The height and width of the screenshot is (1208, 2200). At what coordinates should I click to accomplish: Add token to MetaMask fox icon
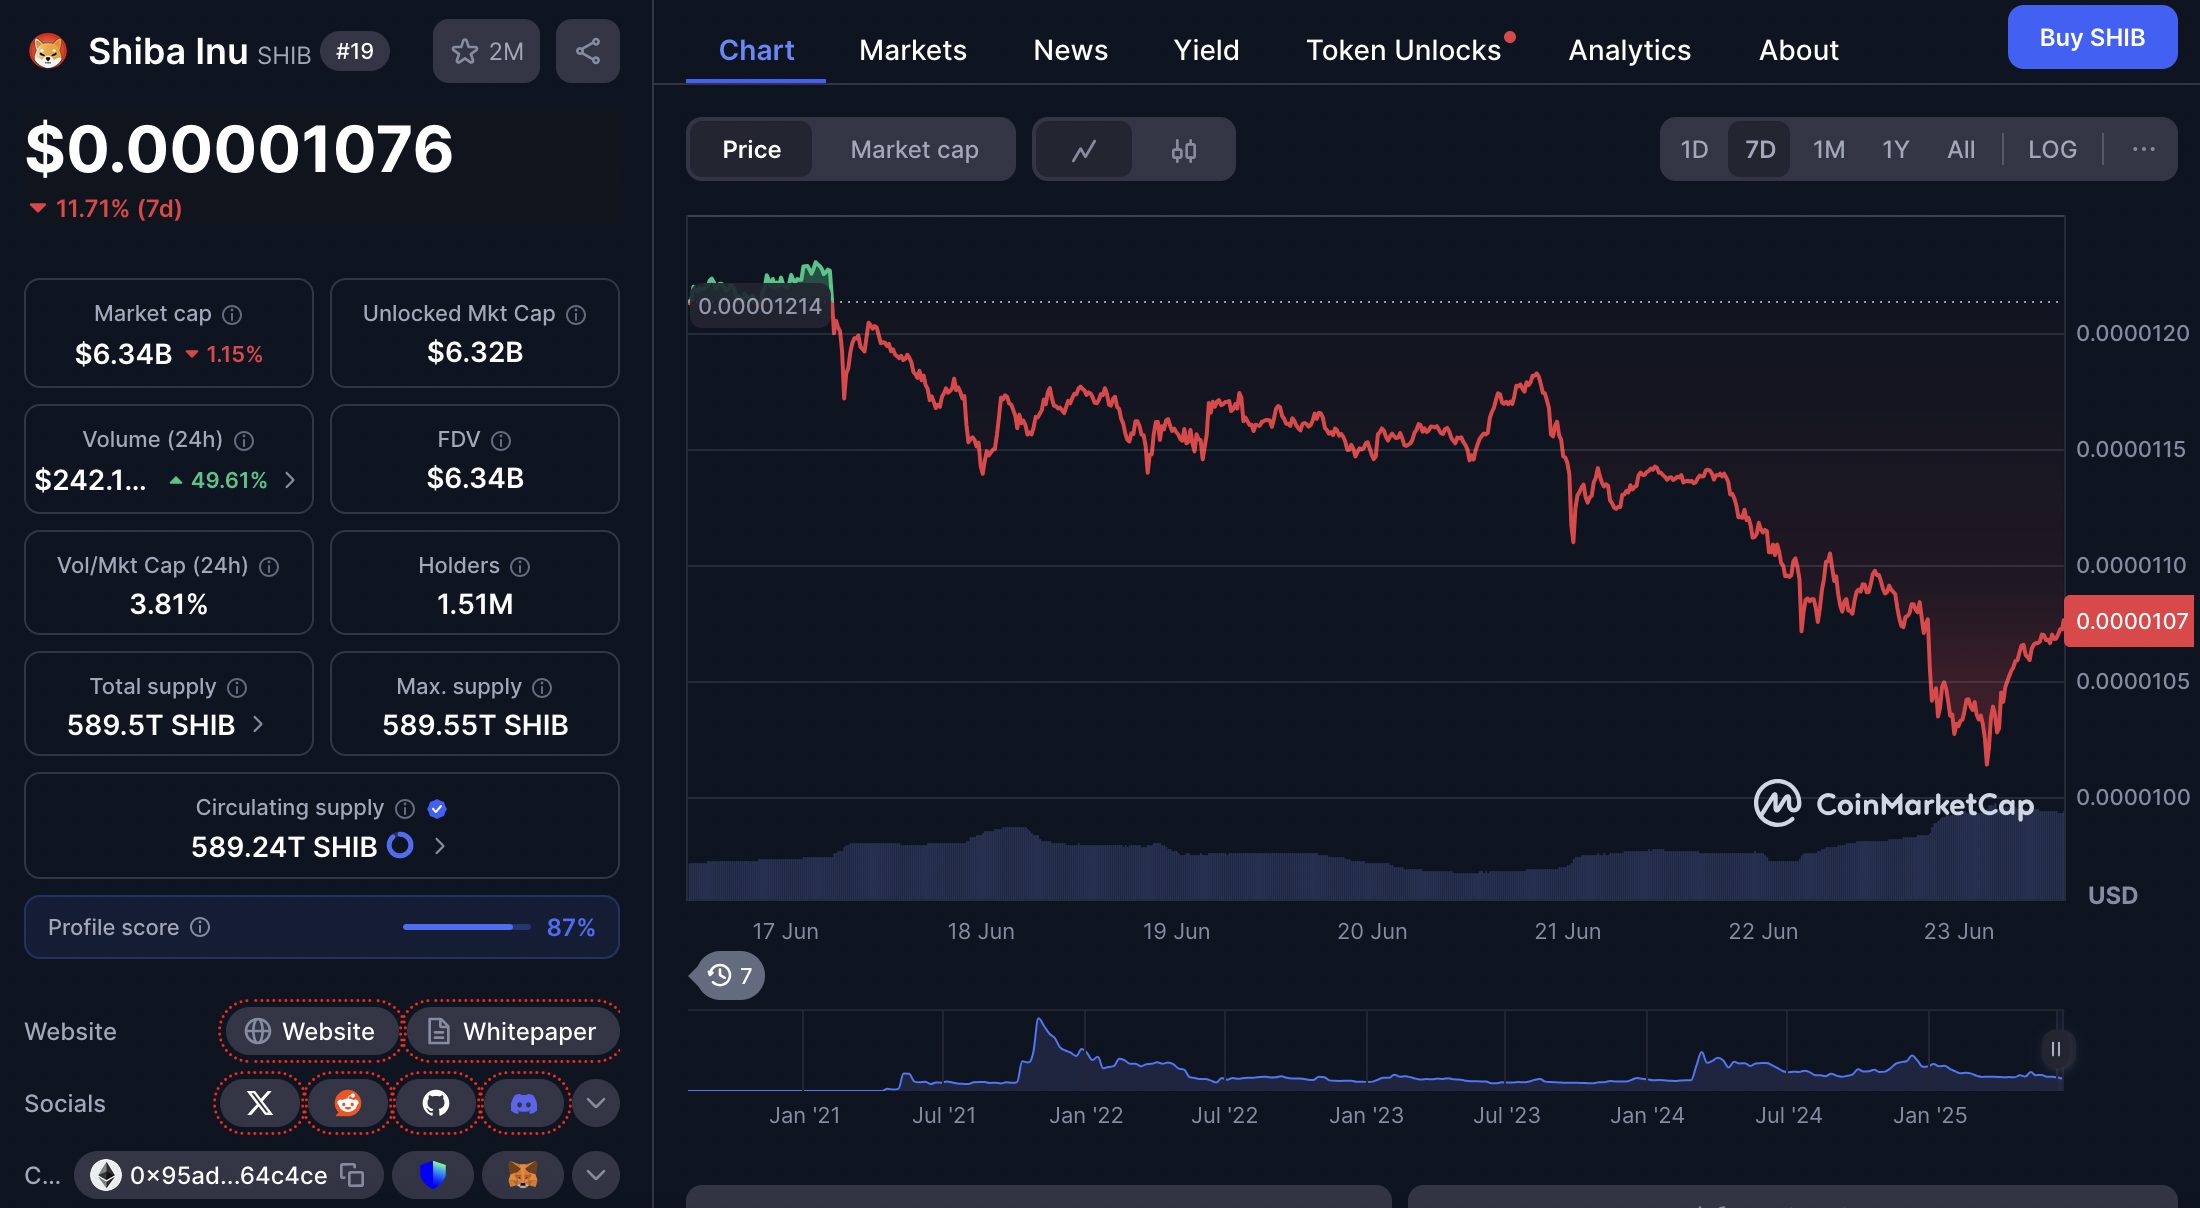tap(523, 1175)
